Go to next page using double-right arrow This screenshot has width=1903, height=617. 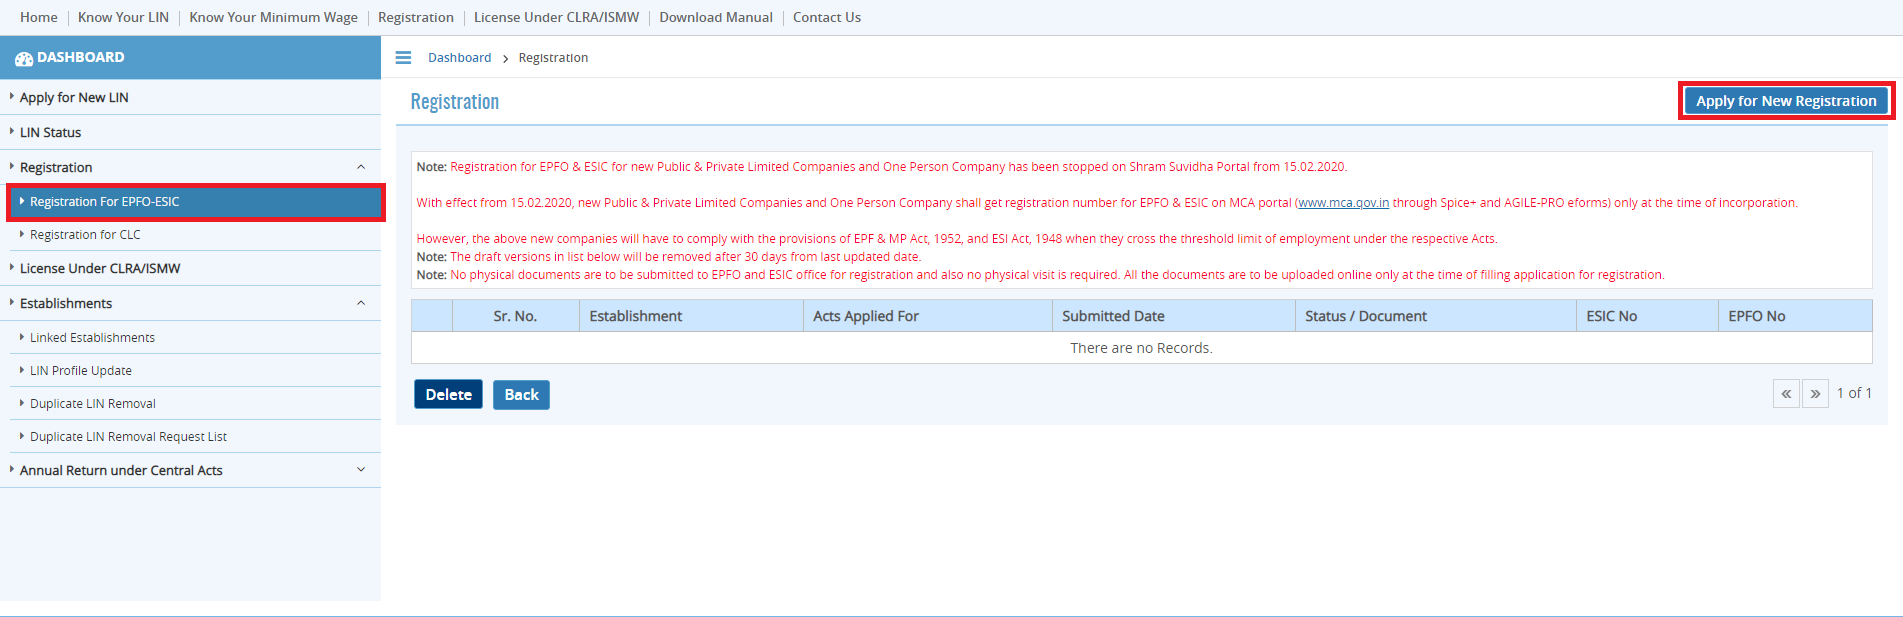(x=1815, y=394)
